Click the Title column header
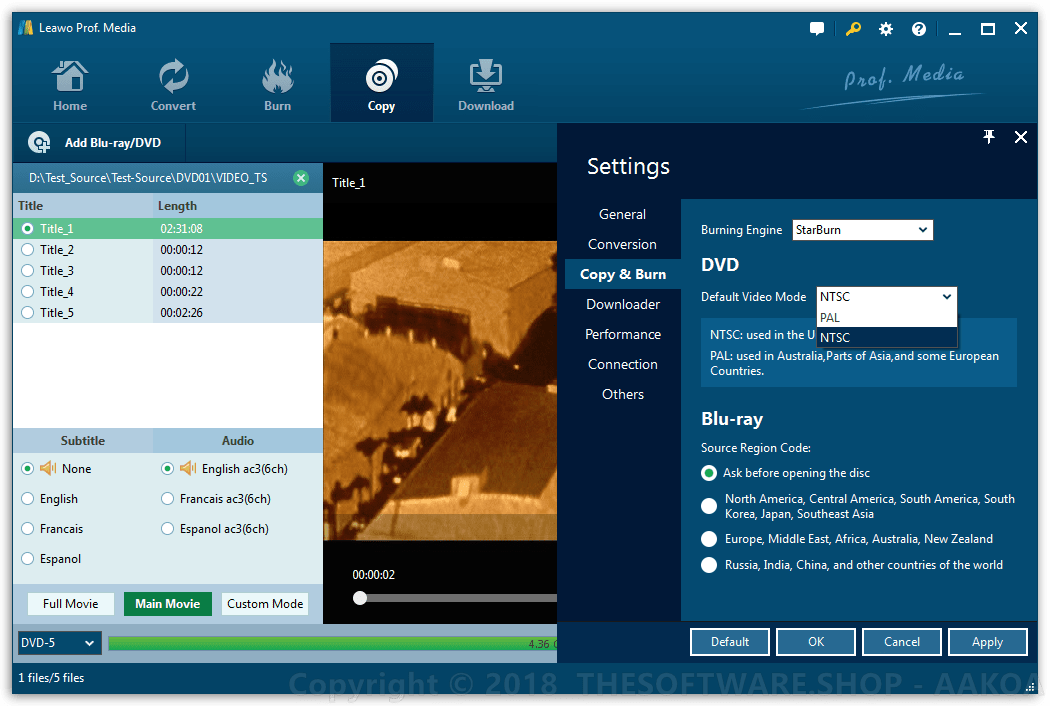The height and width of the screenshot is (706, 1050). pos(83,206)
